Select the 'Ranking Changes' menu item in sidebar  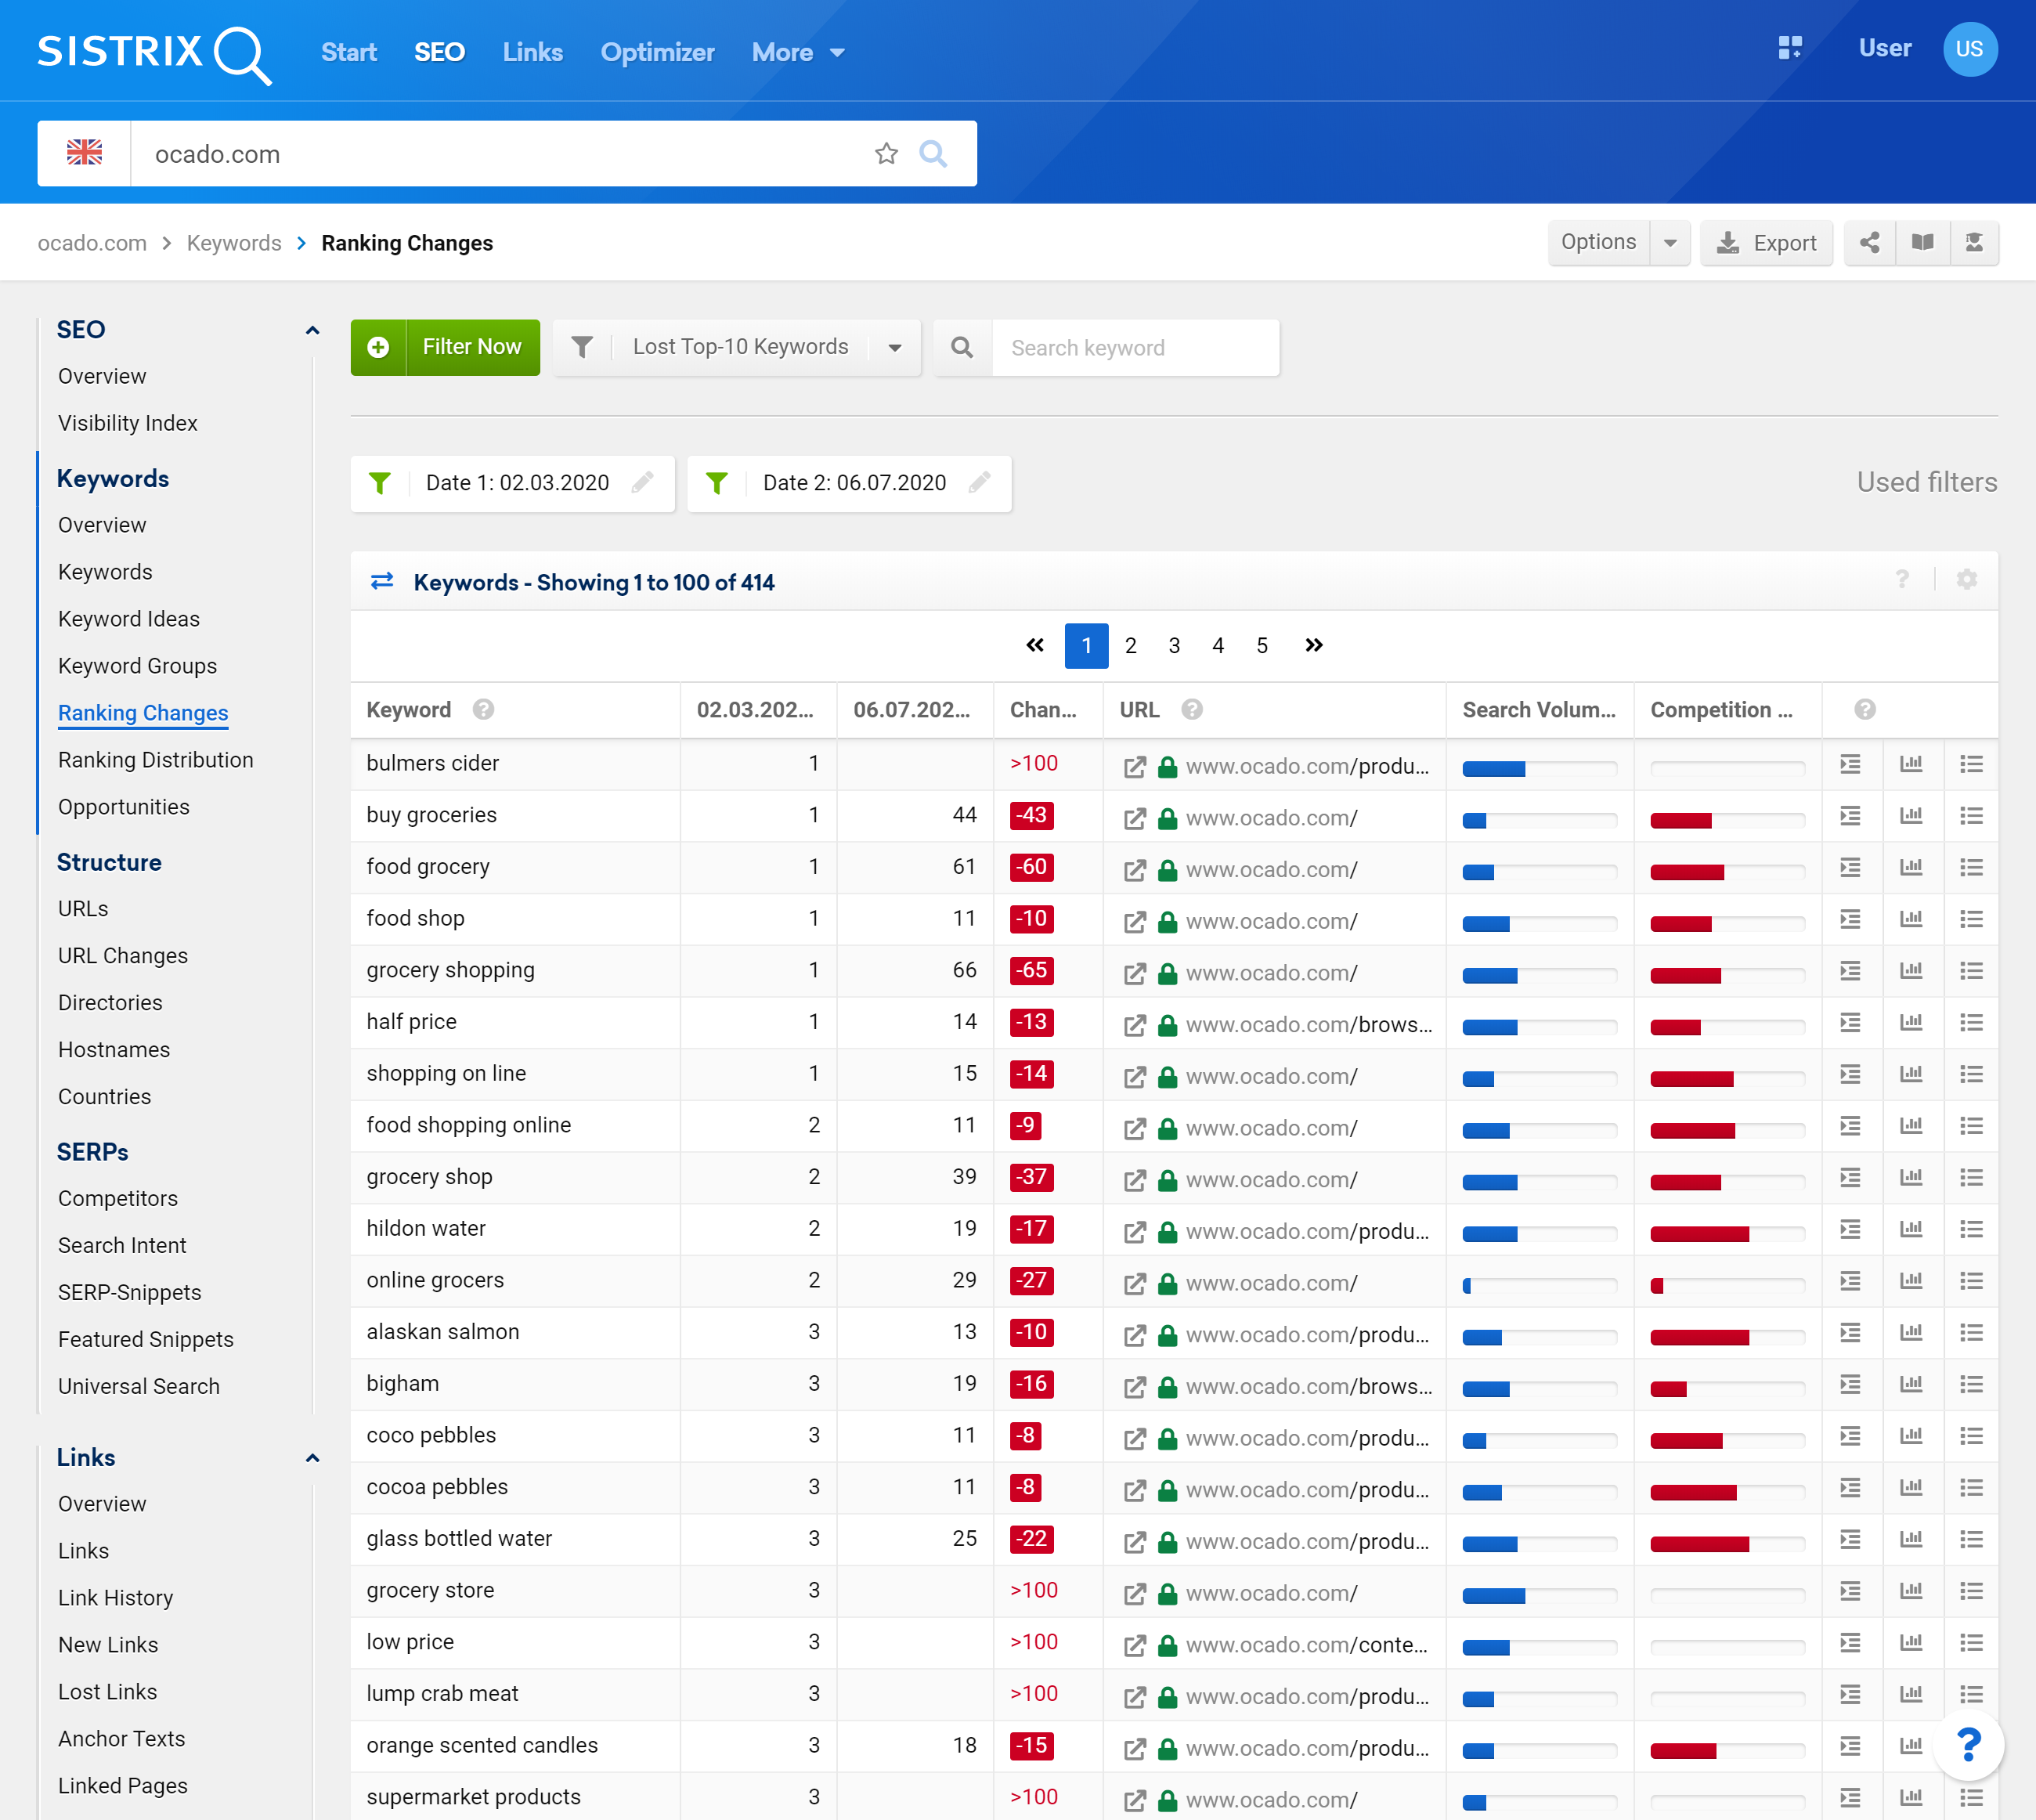pyautogui.click(x=143, y=712)
